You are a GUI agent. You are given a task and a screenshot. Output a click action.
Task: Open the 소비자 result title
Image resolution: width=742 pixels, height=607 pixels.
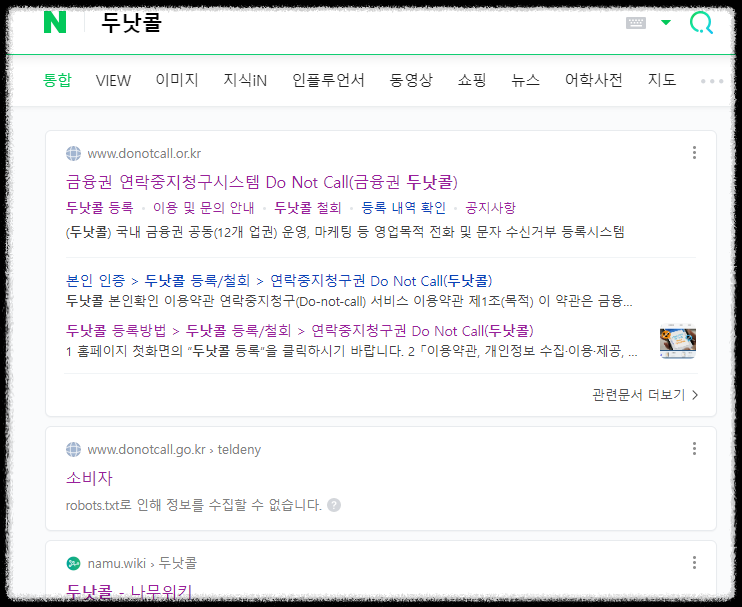[89, 478]
